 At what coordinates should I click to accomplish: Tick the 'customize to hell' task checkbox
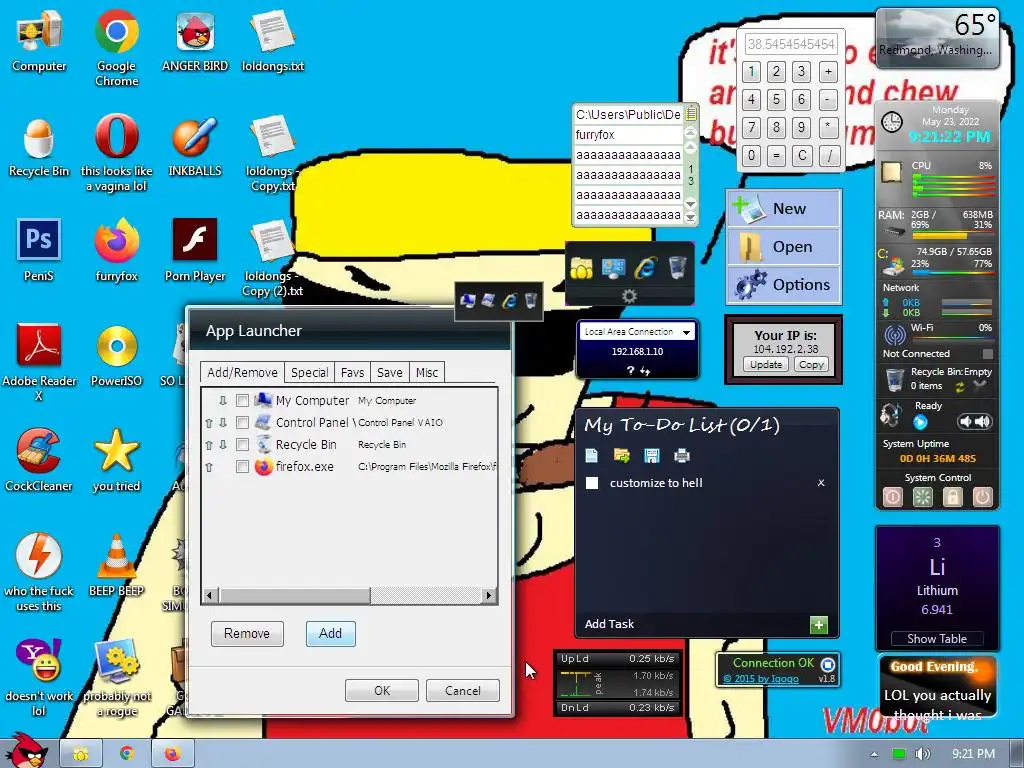(592, 483)
